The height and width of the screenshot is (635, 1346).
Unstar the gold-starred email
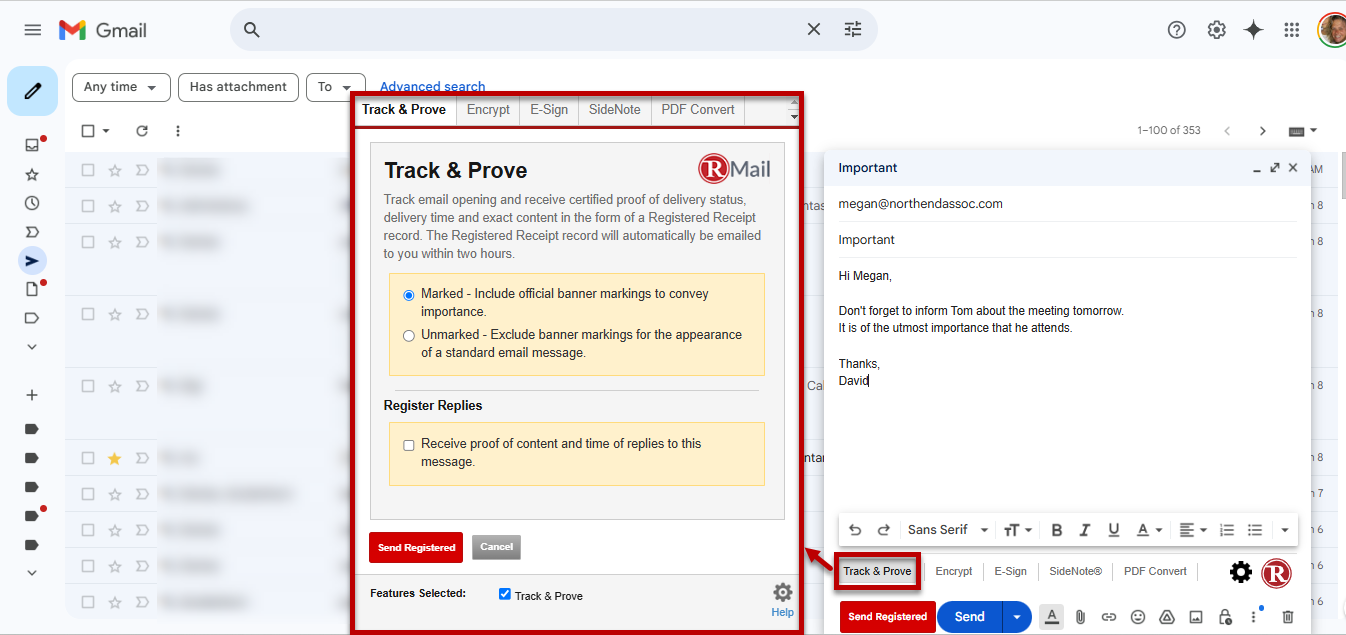(x=114, y=459)
